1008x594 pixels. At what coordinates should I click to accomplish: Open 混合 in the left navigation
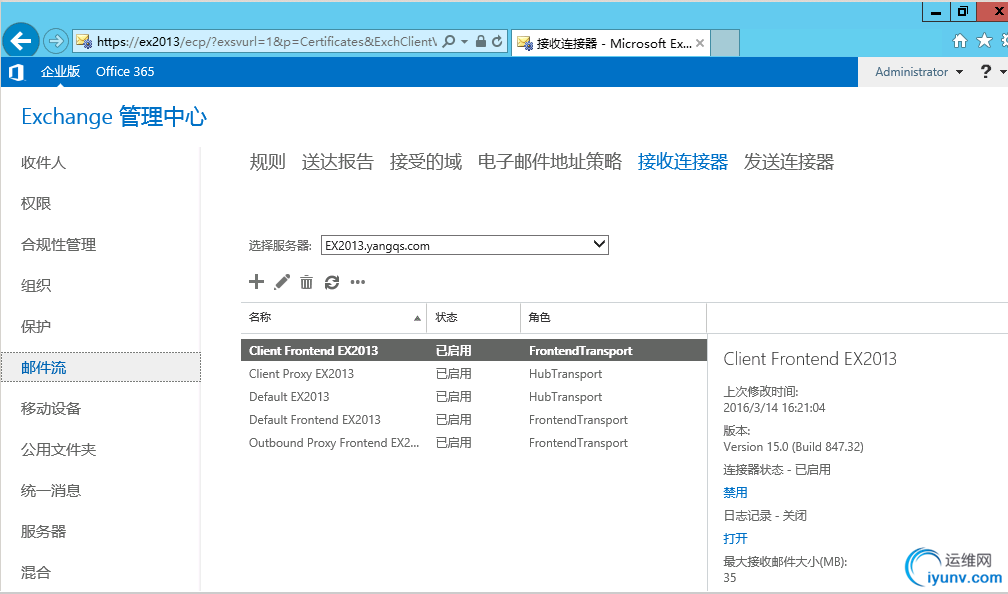36,572
